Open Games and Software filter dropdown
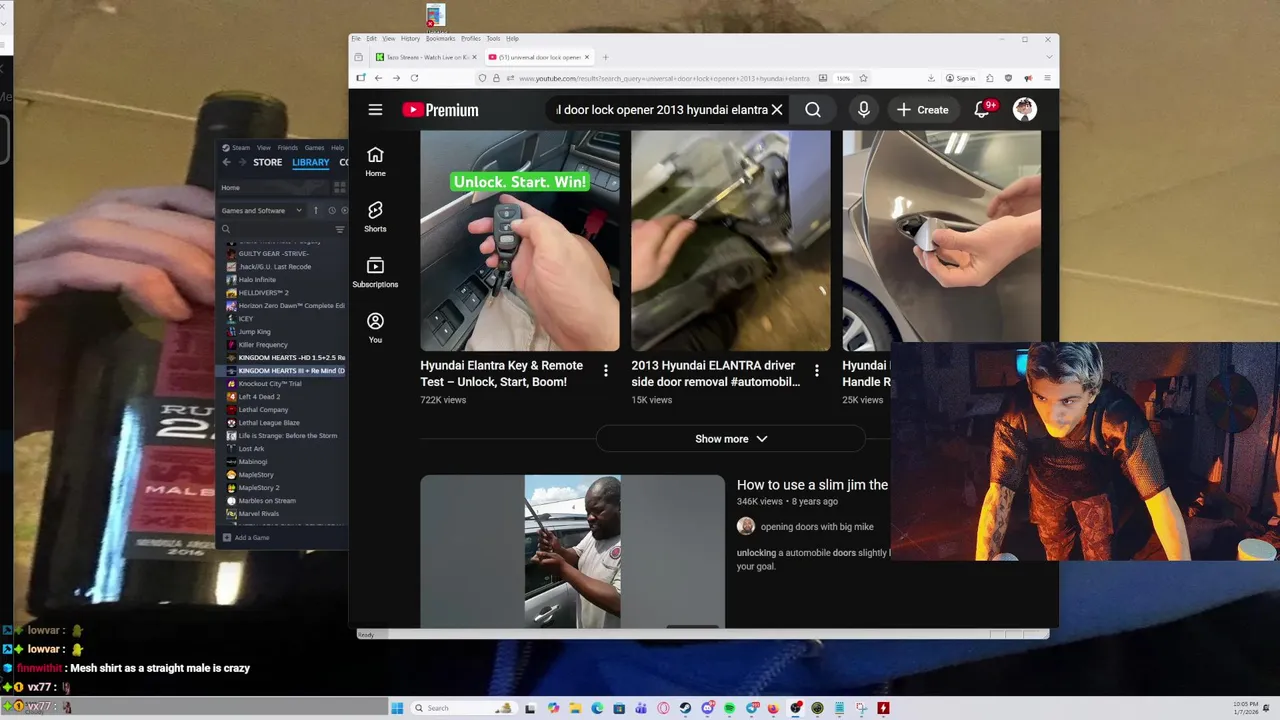The image size is (1280, 720). pyautogui.click(x=262, y=211)
